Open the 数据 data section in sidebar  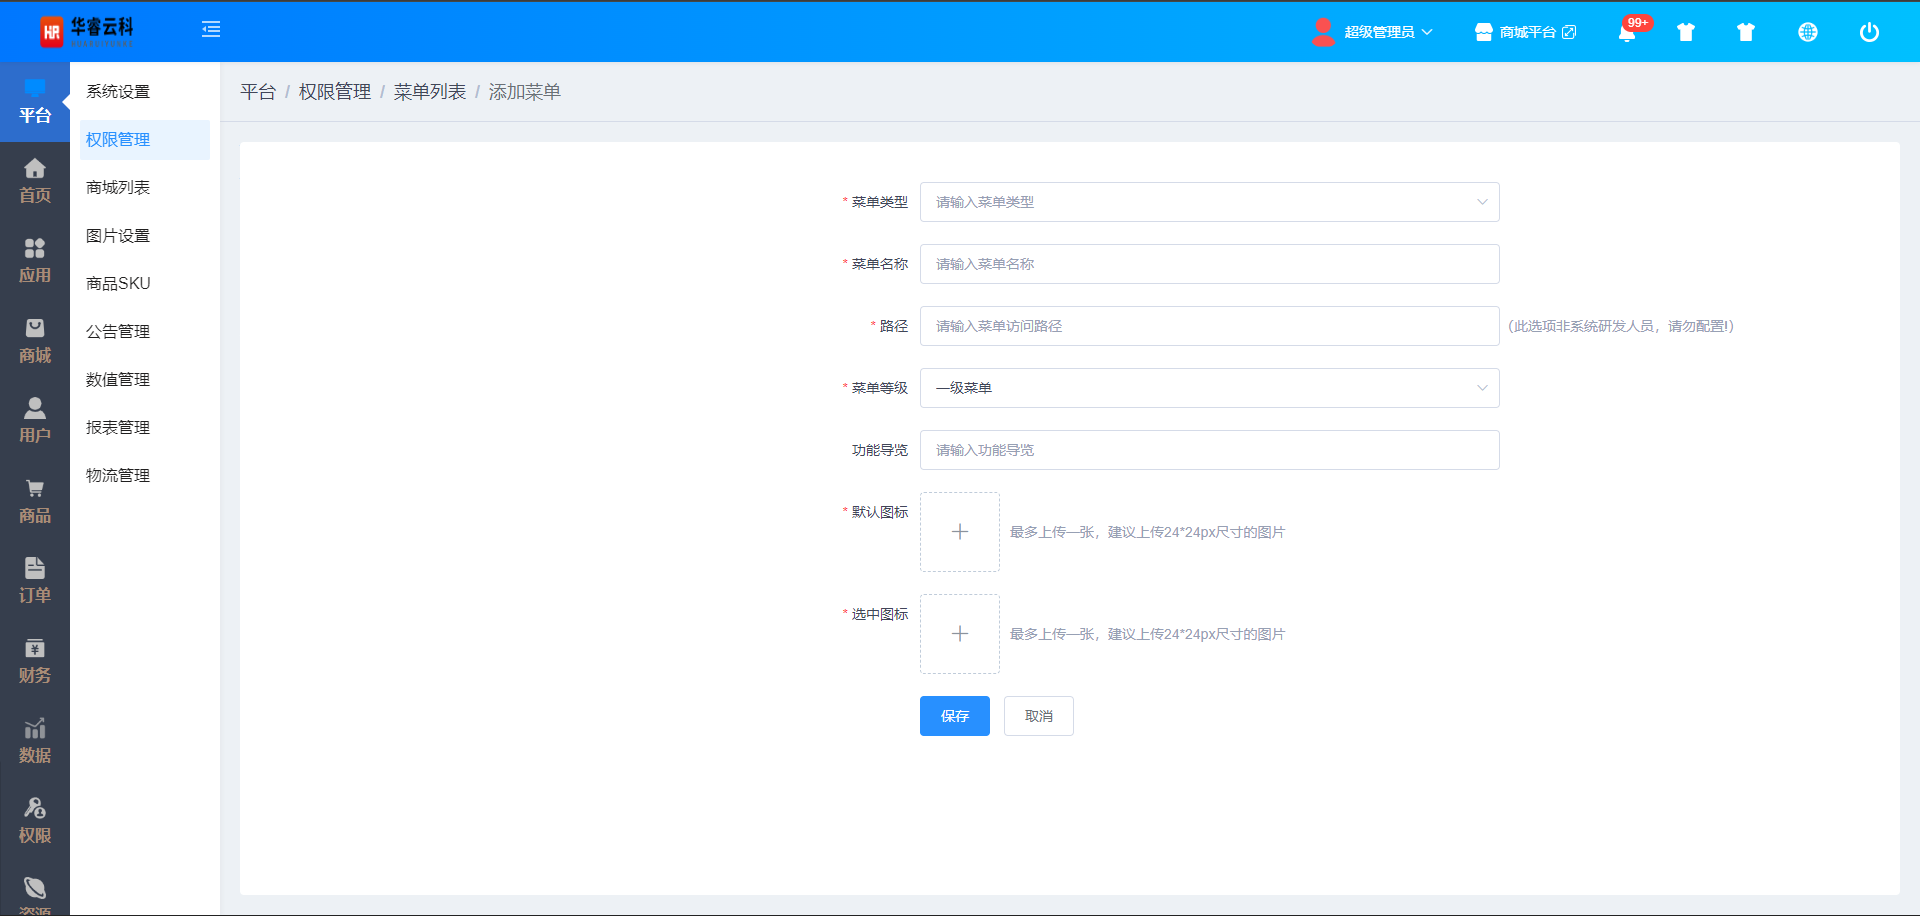point(35,741)
